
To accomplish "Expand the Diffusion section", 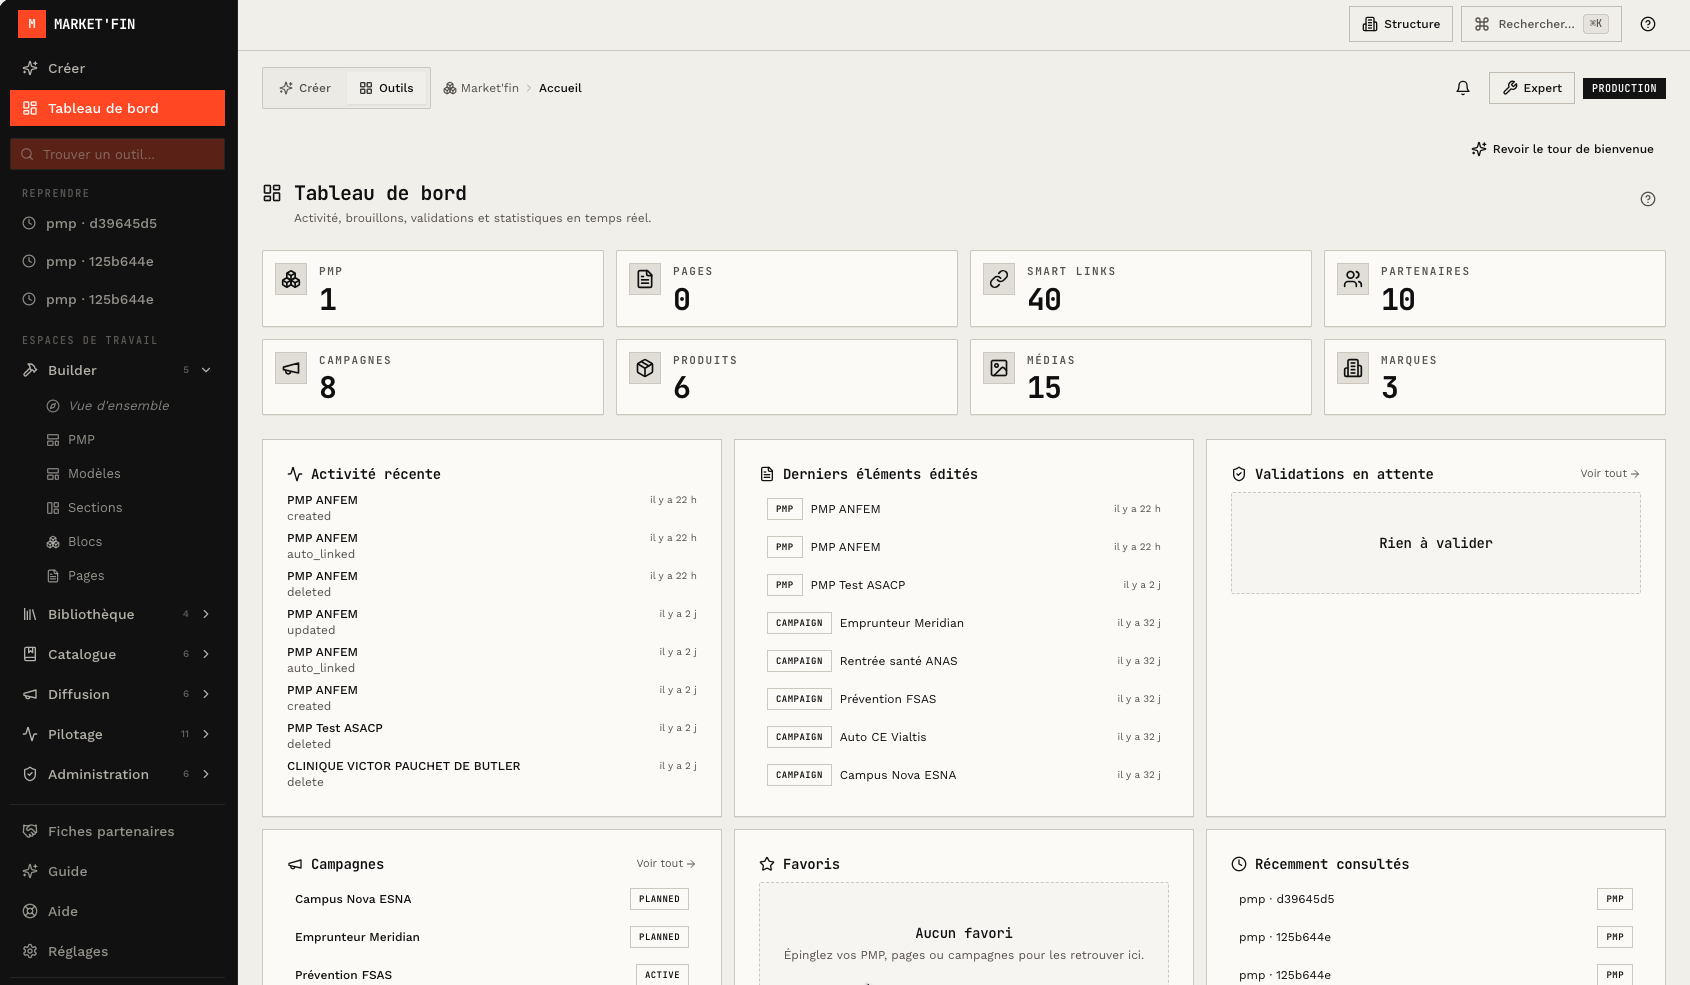I will (118, 694).
